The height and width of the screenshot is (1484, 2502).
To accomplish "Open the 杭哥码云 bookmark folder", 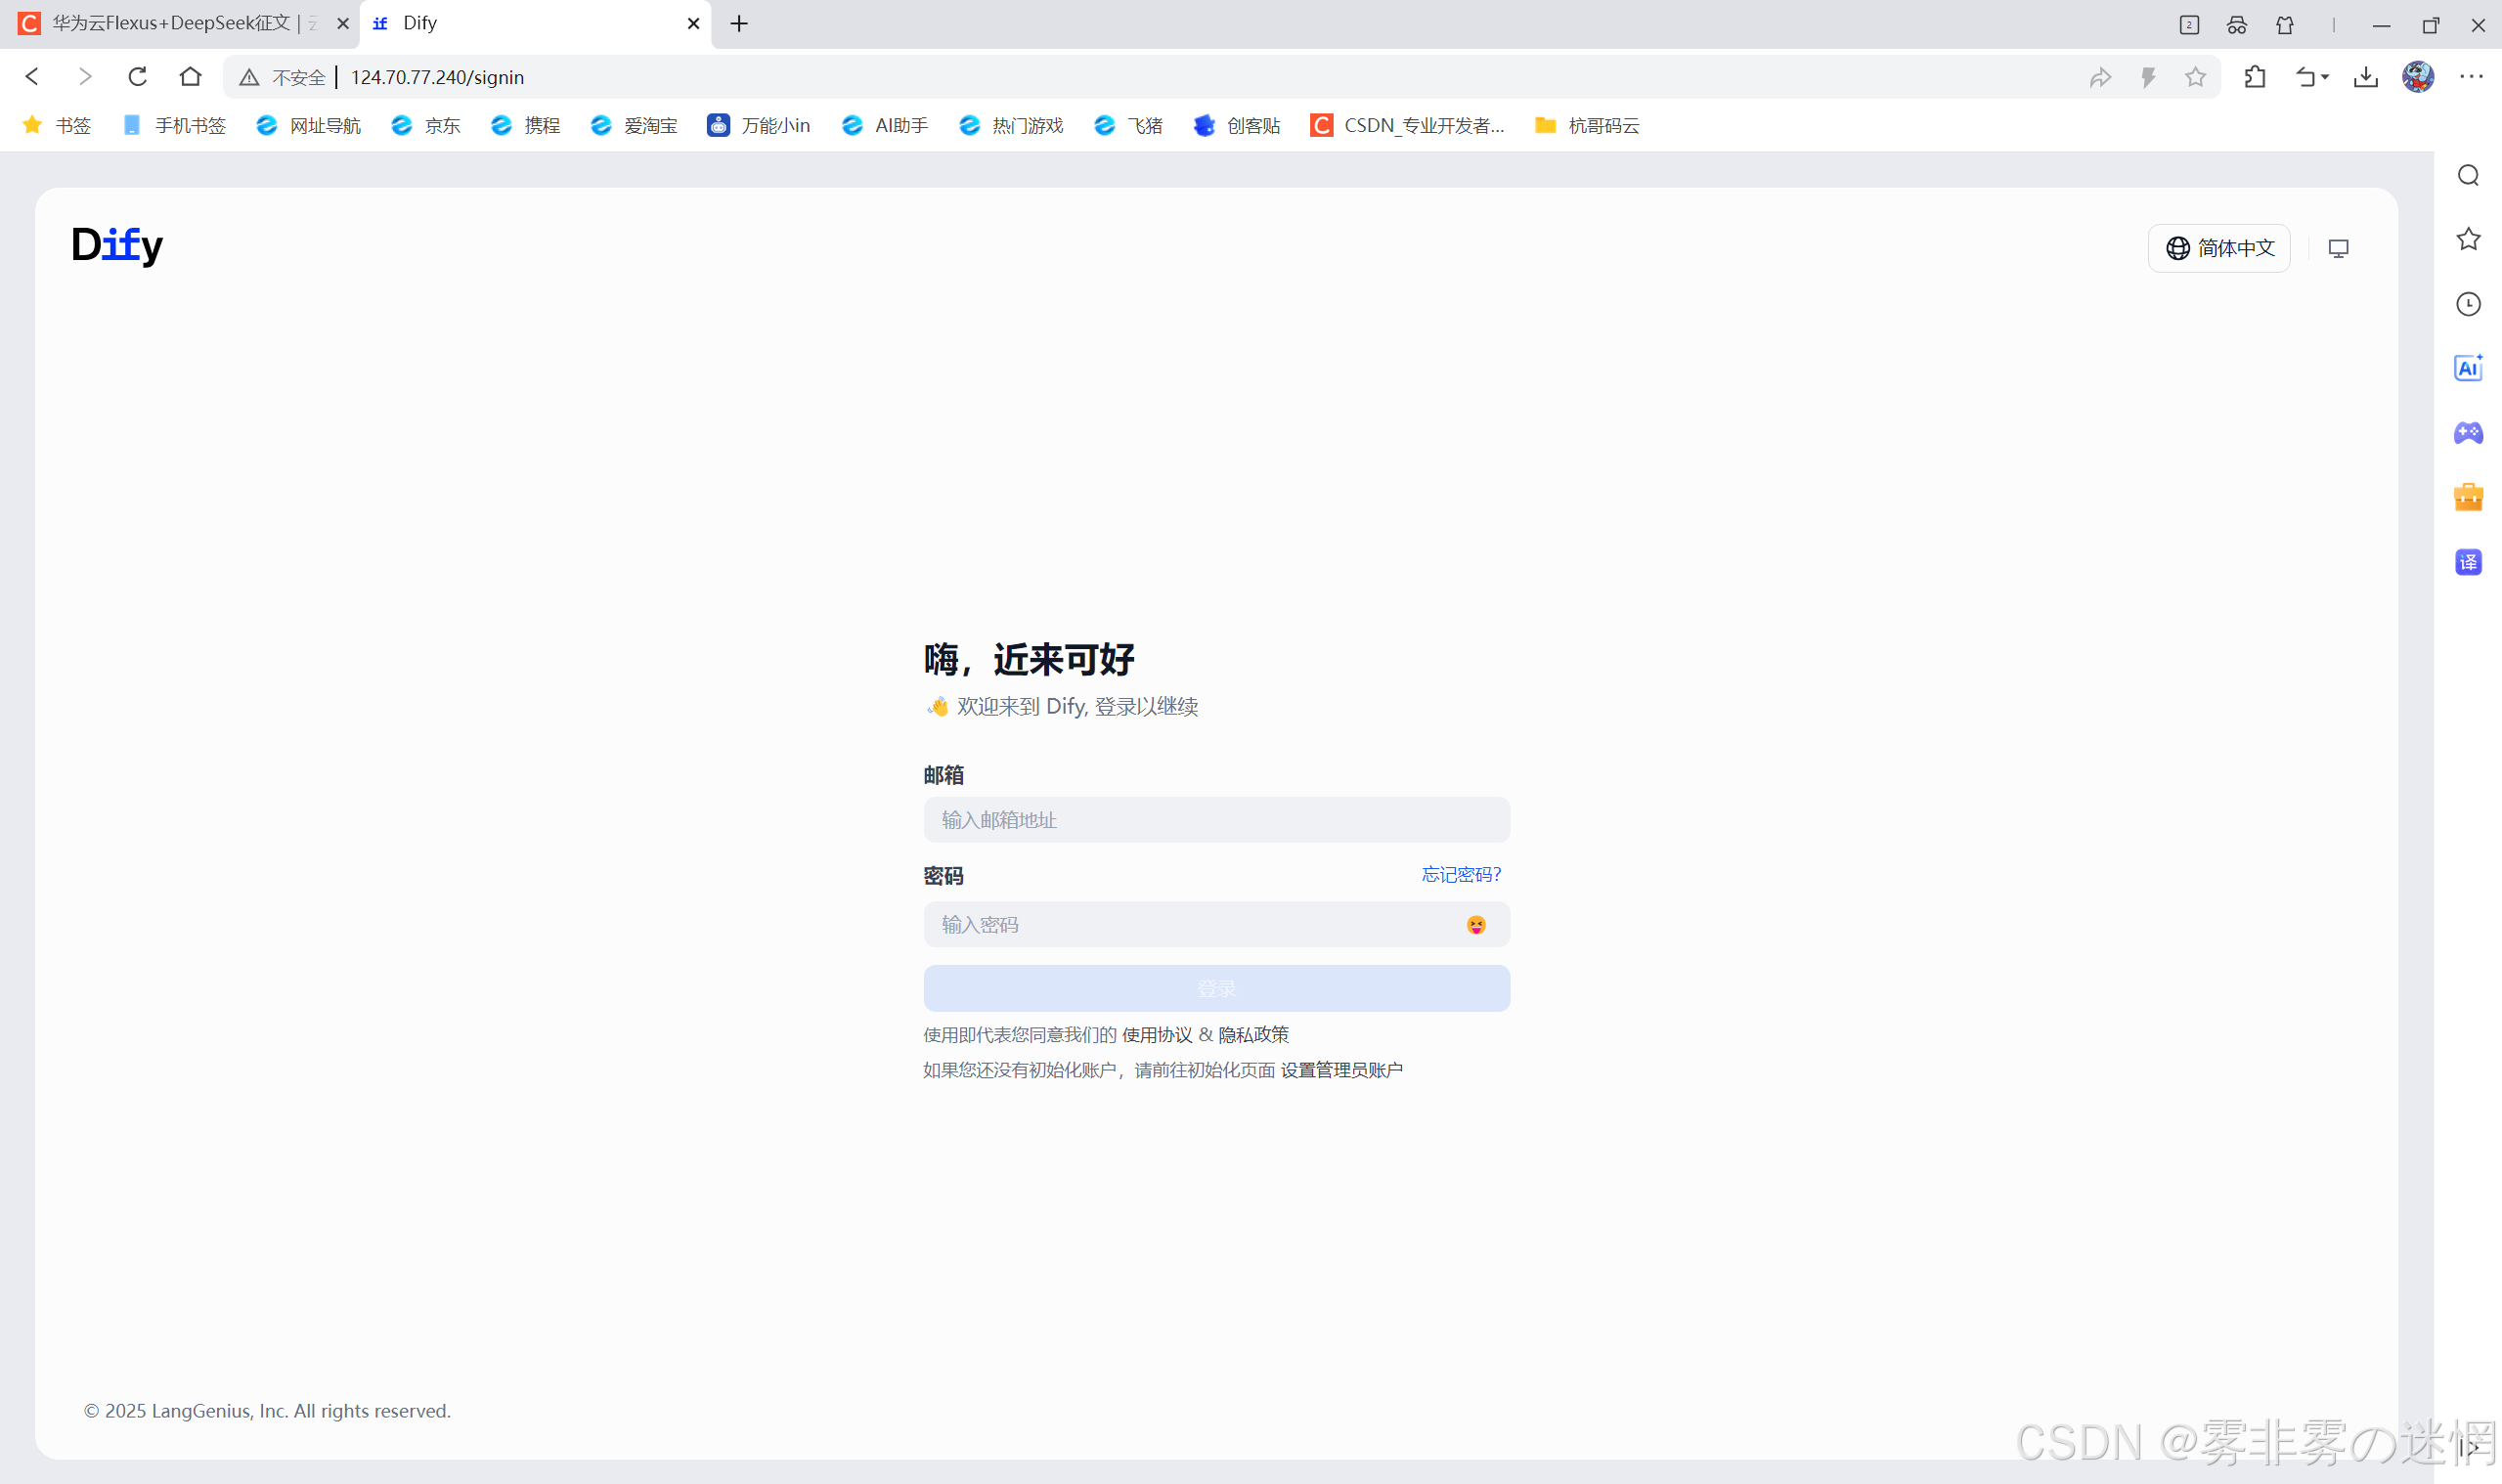I will (x=1588, y=125).
